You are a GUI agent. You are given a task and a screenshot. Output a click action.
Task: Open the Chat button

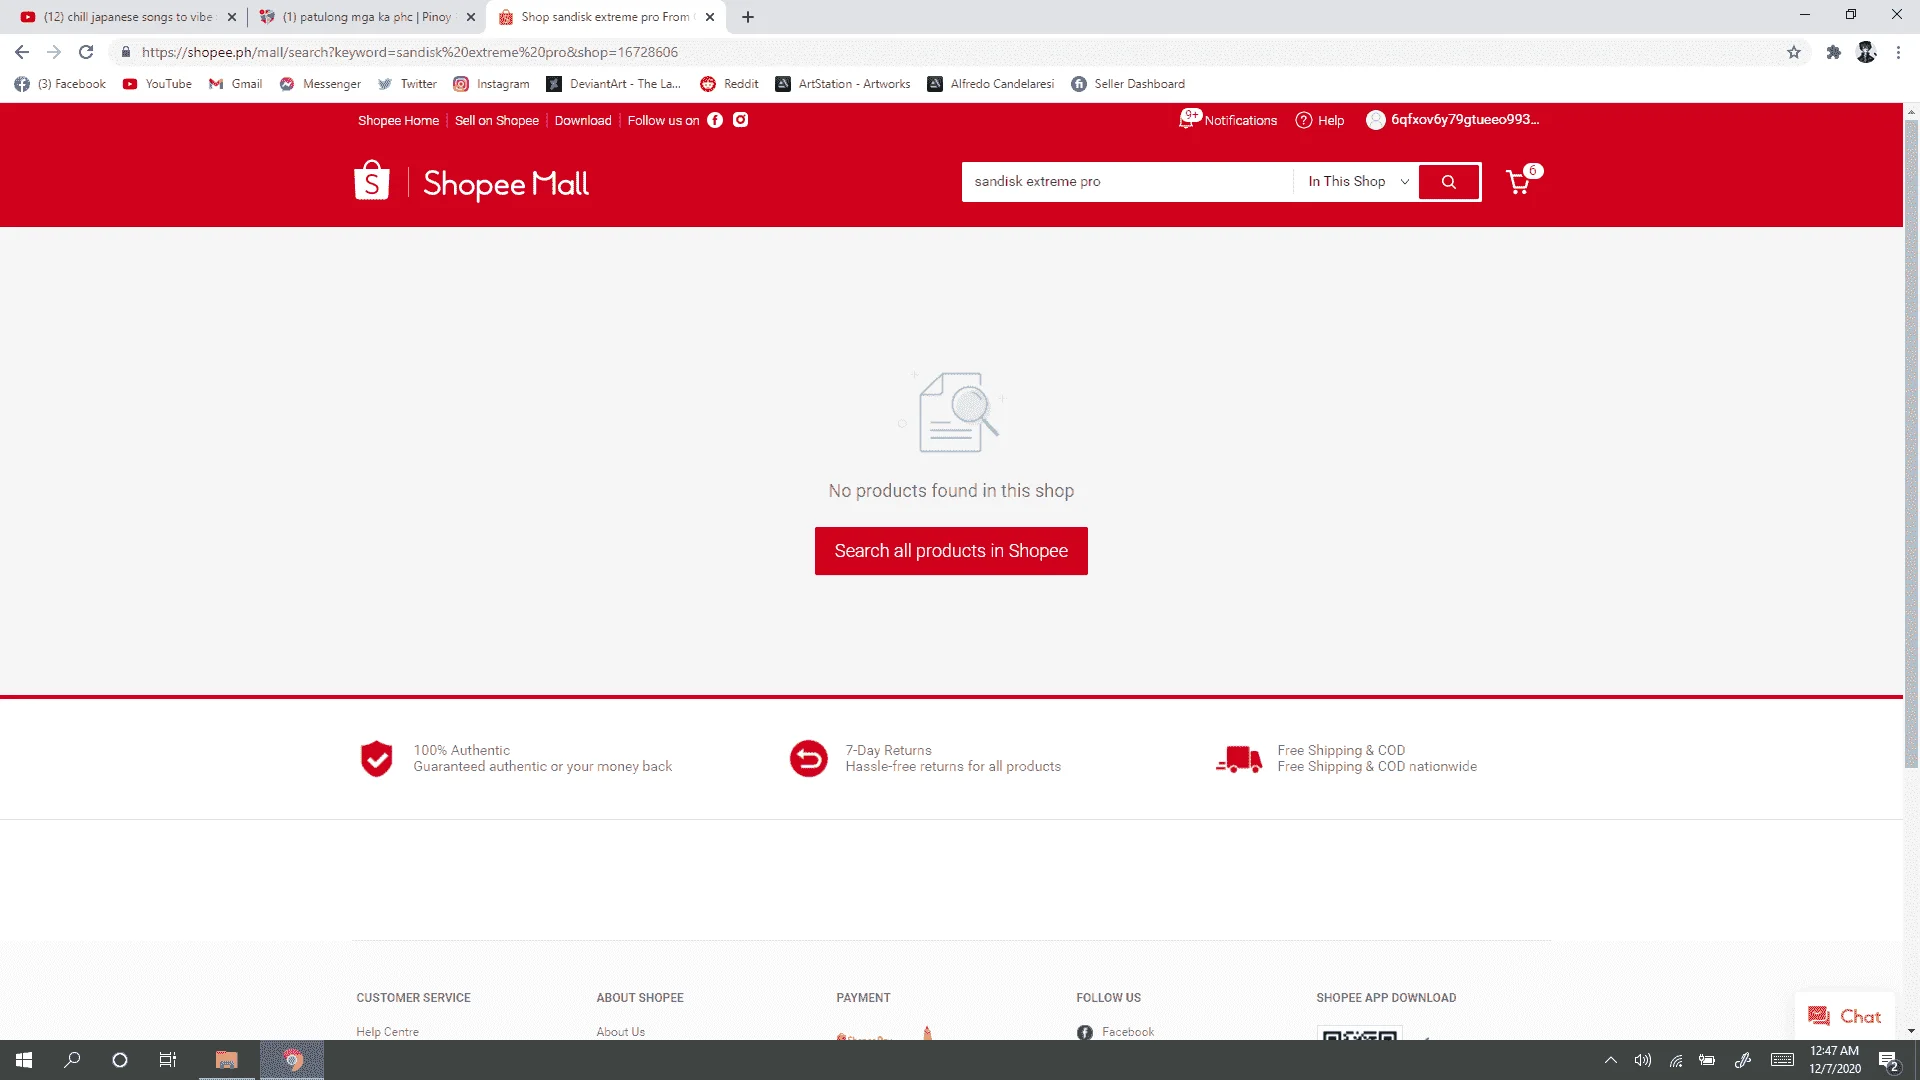tap(1845, 1016)
